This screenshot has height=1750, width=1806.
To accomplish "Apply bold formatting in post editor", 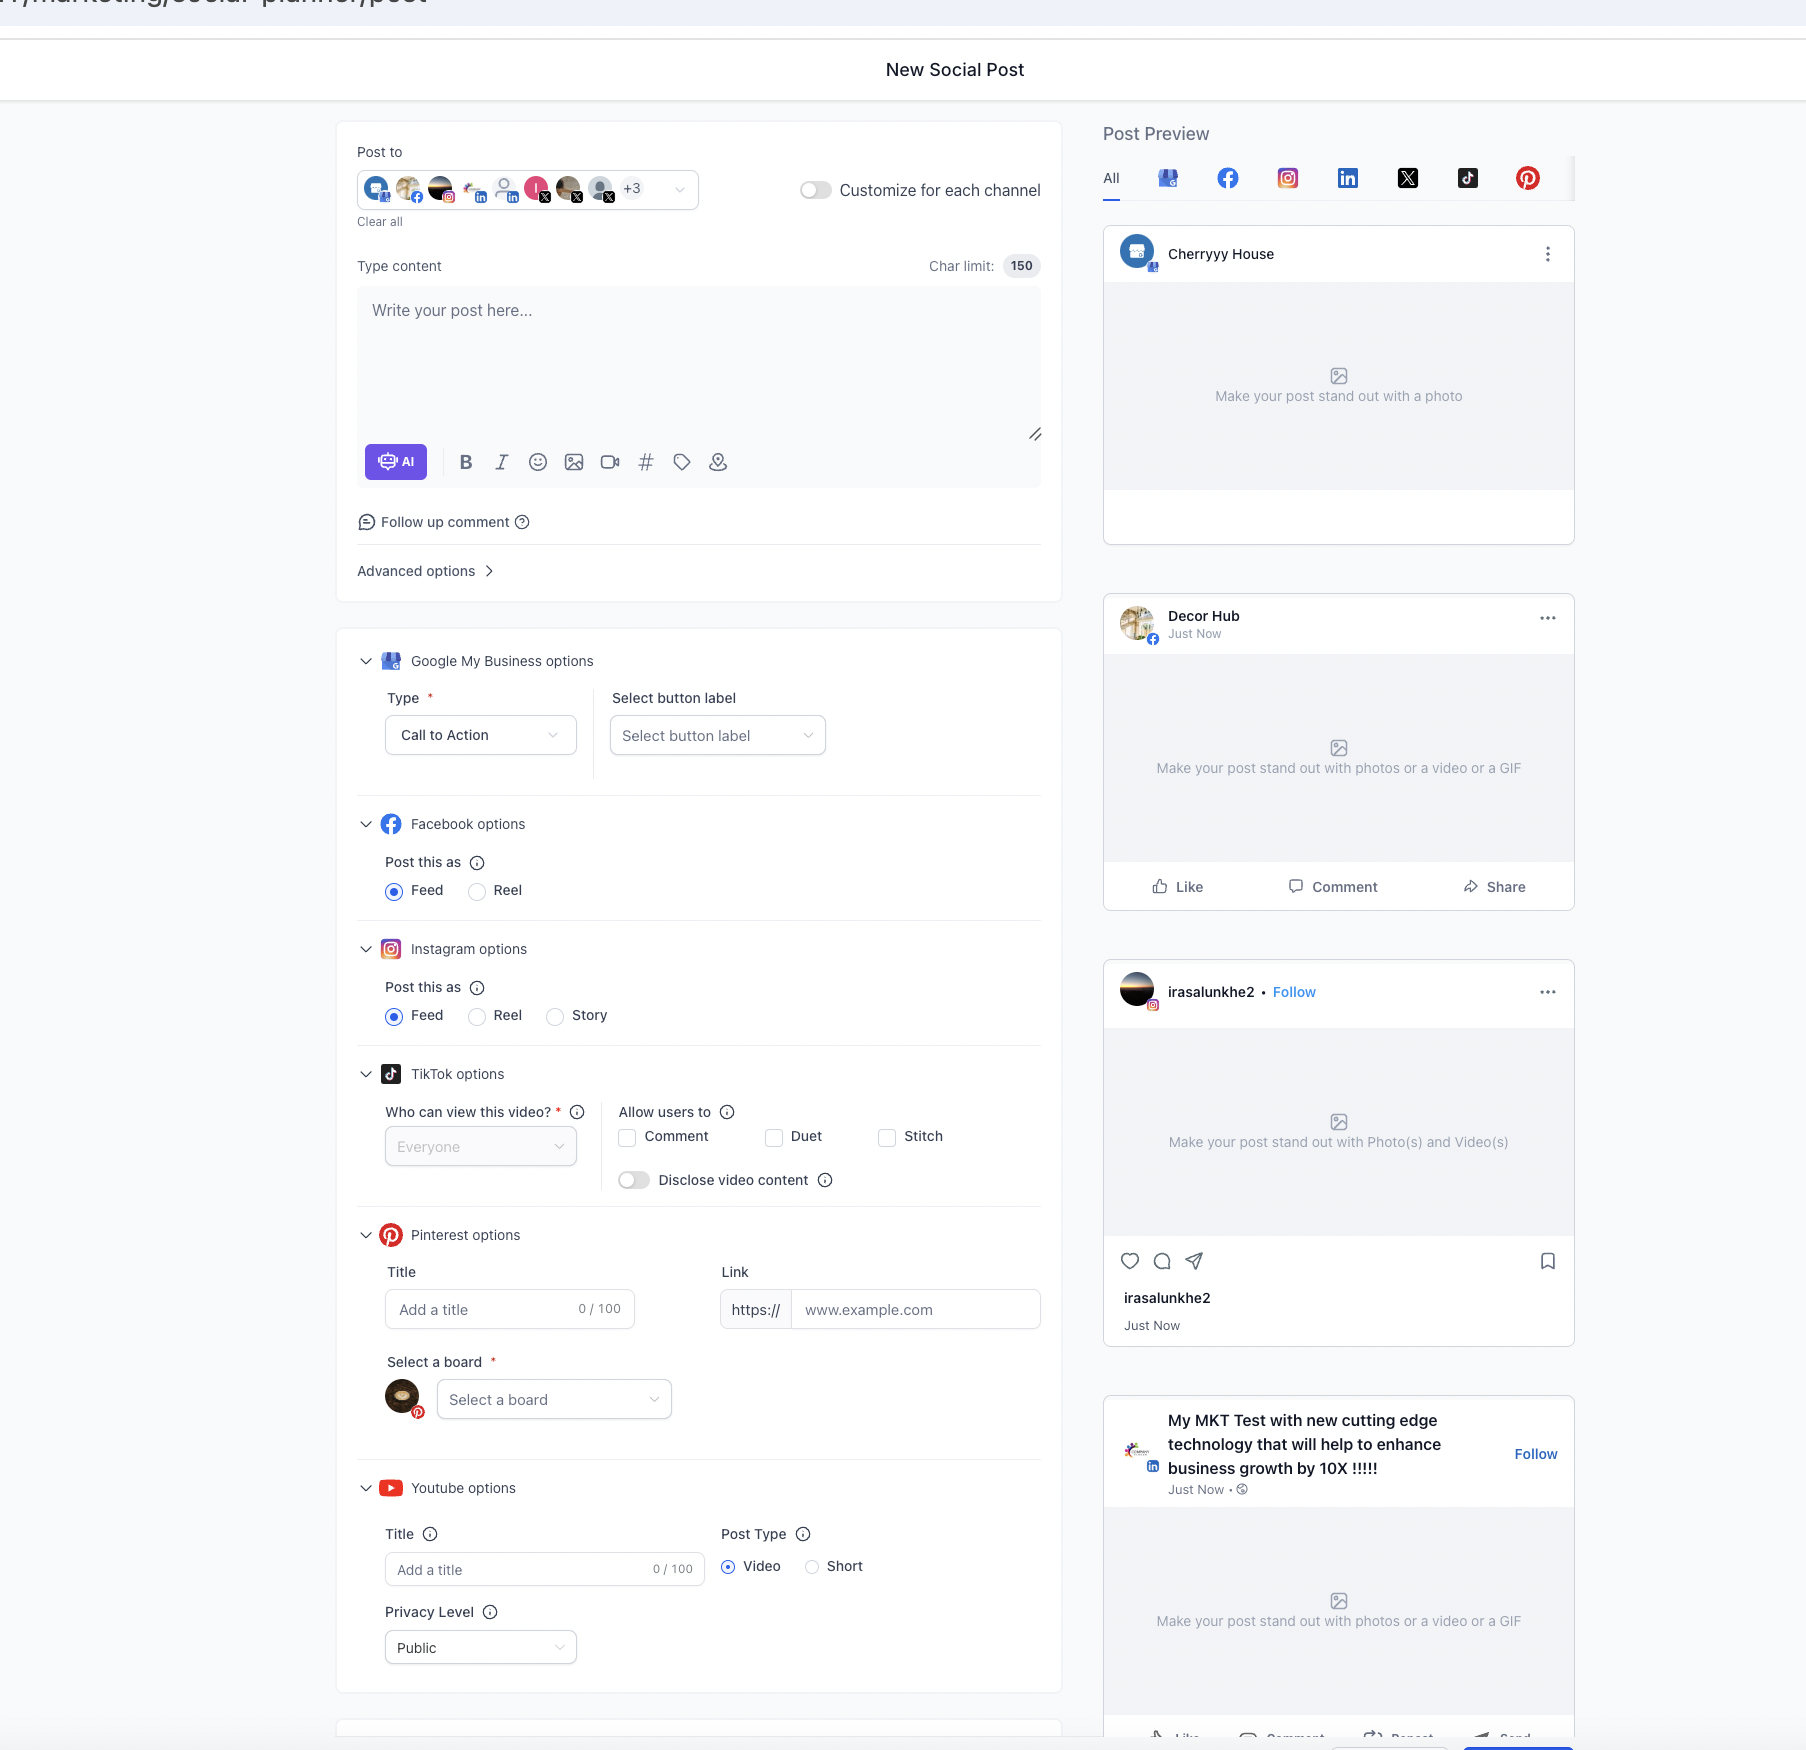I will pyautogui.click(x=466, y=462).
